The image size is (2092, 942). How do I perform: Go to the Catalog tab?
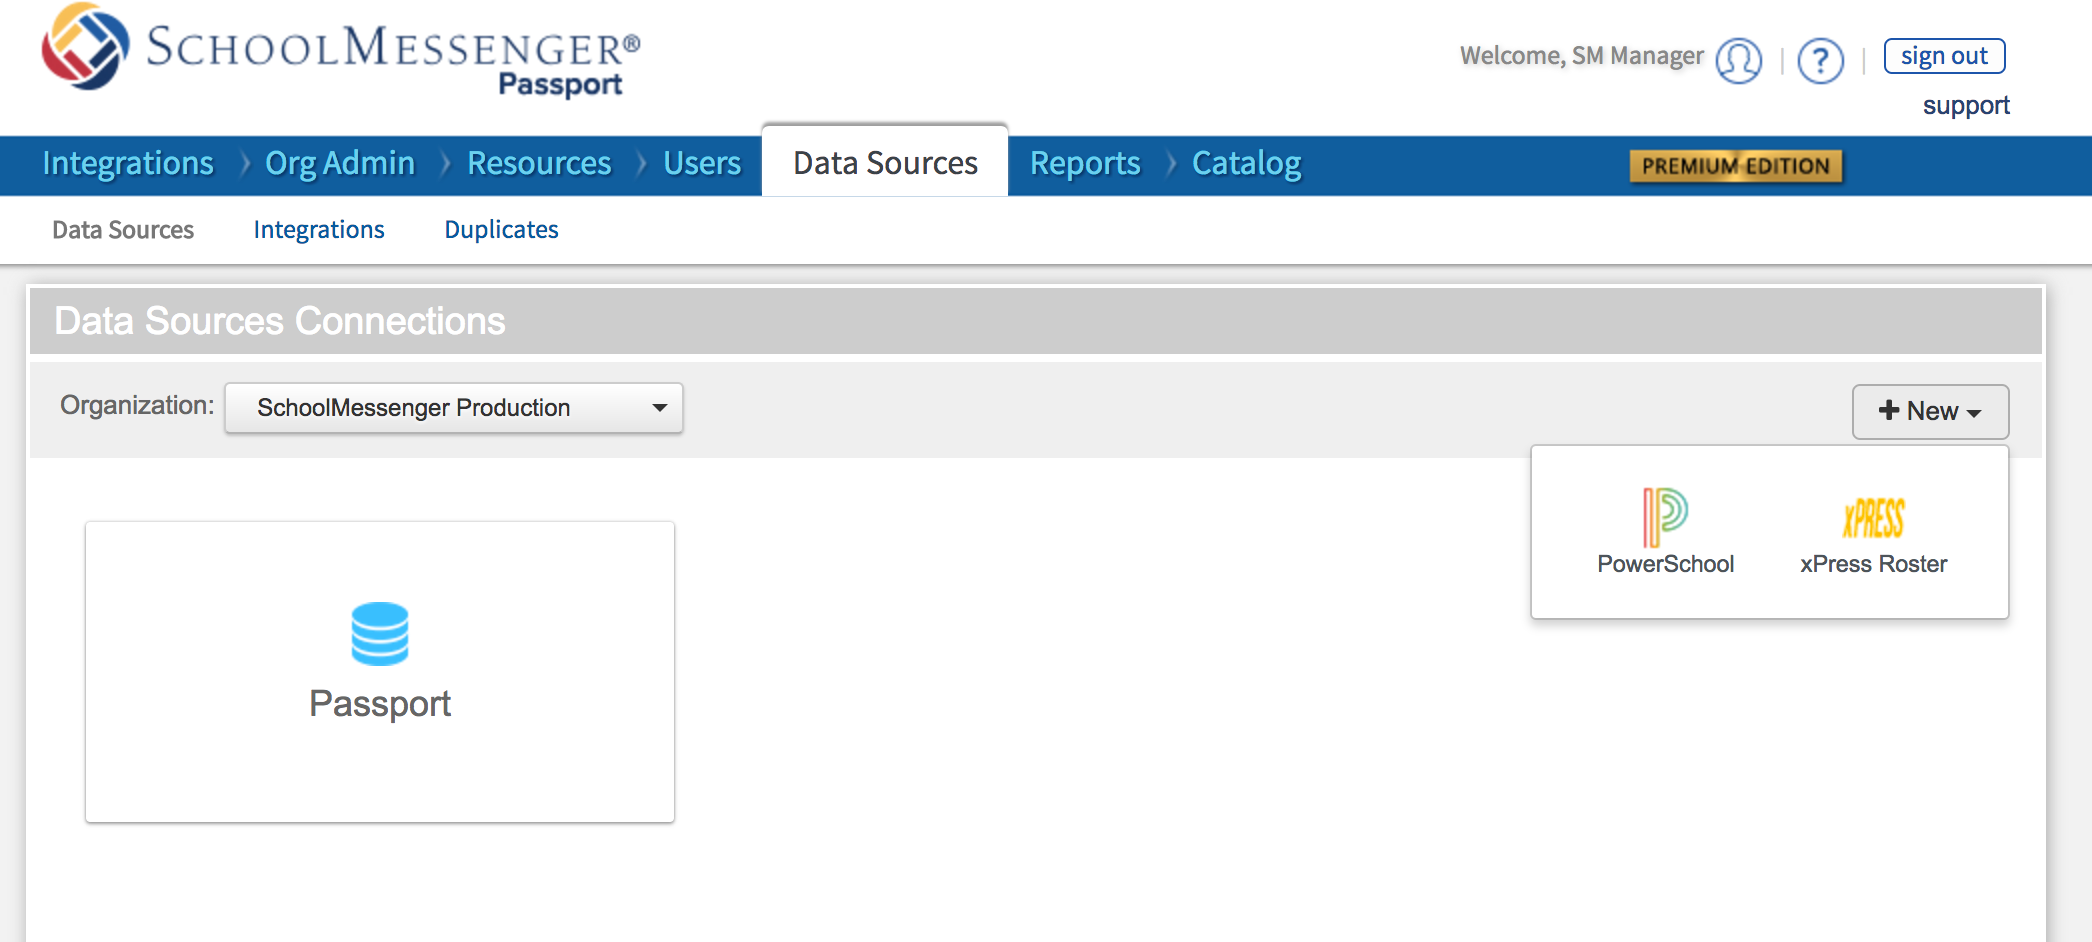(1247, 163)
